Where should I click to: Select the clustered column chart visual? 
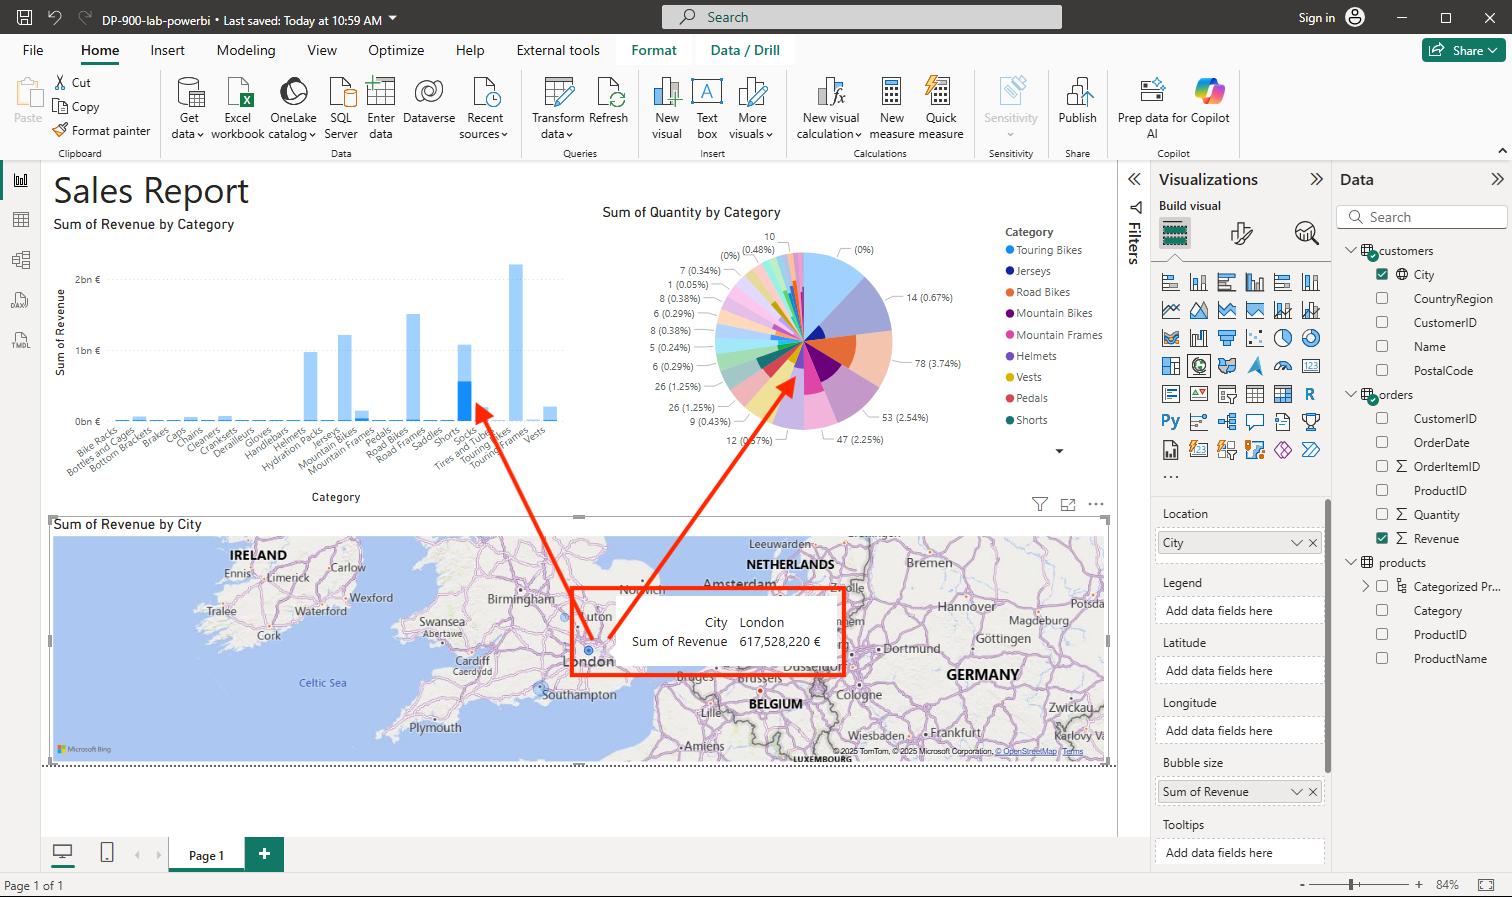tap(1255, 282)
